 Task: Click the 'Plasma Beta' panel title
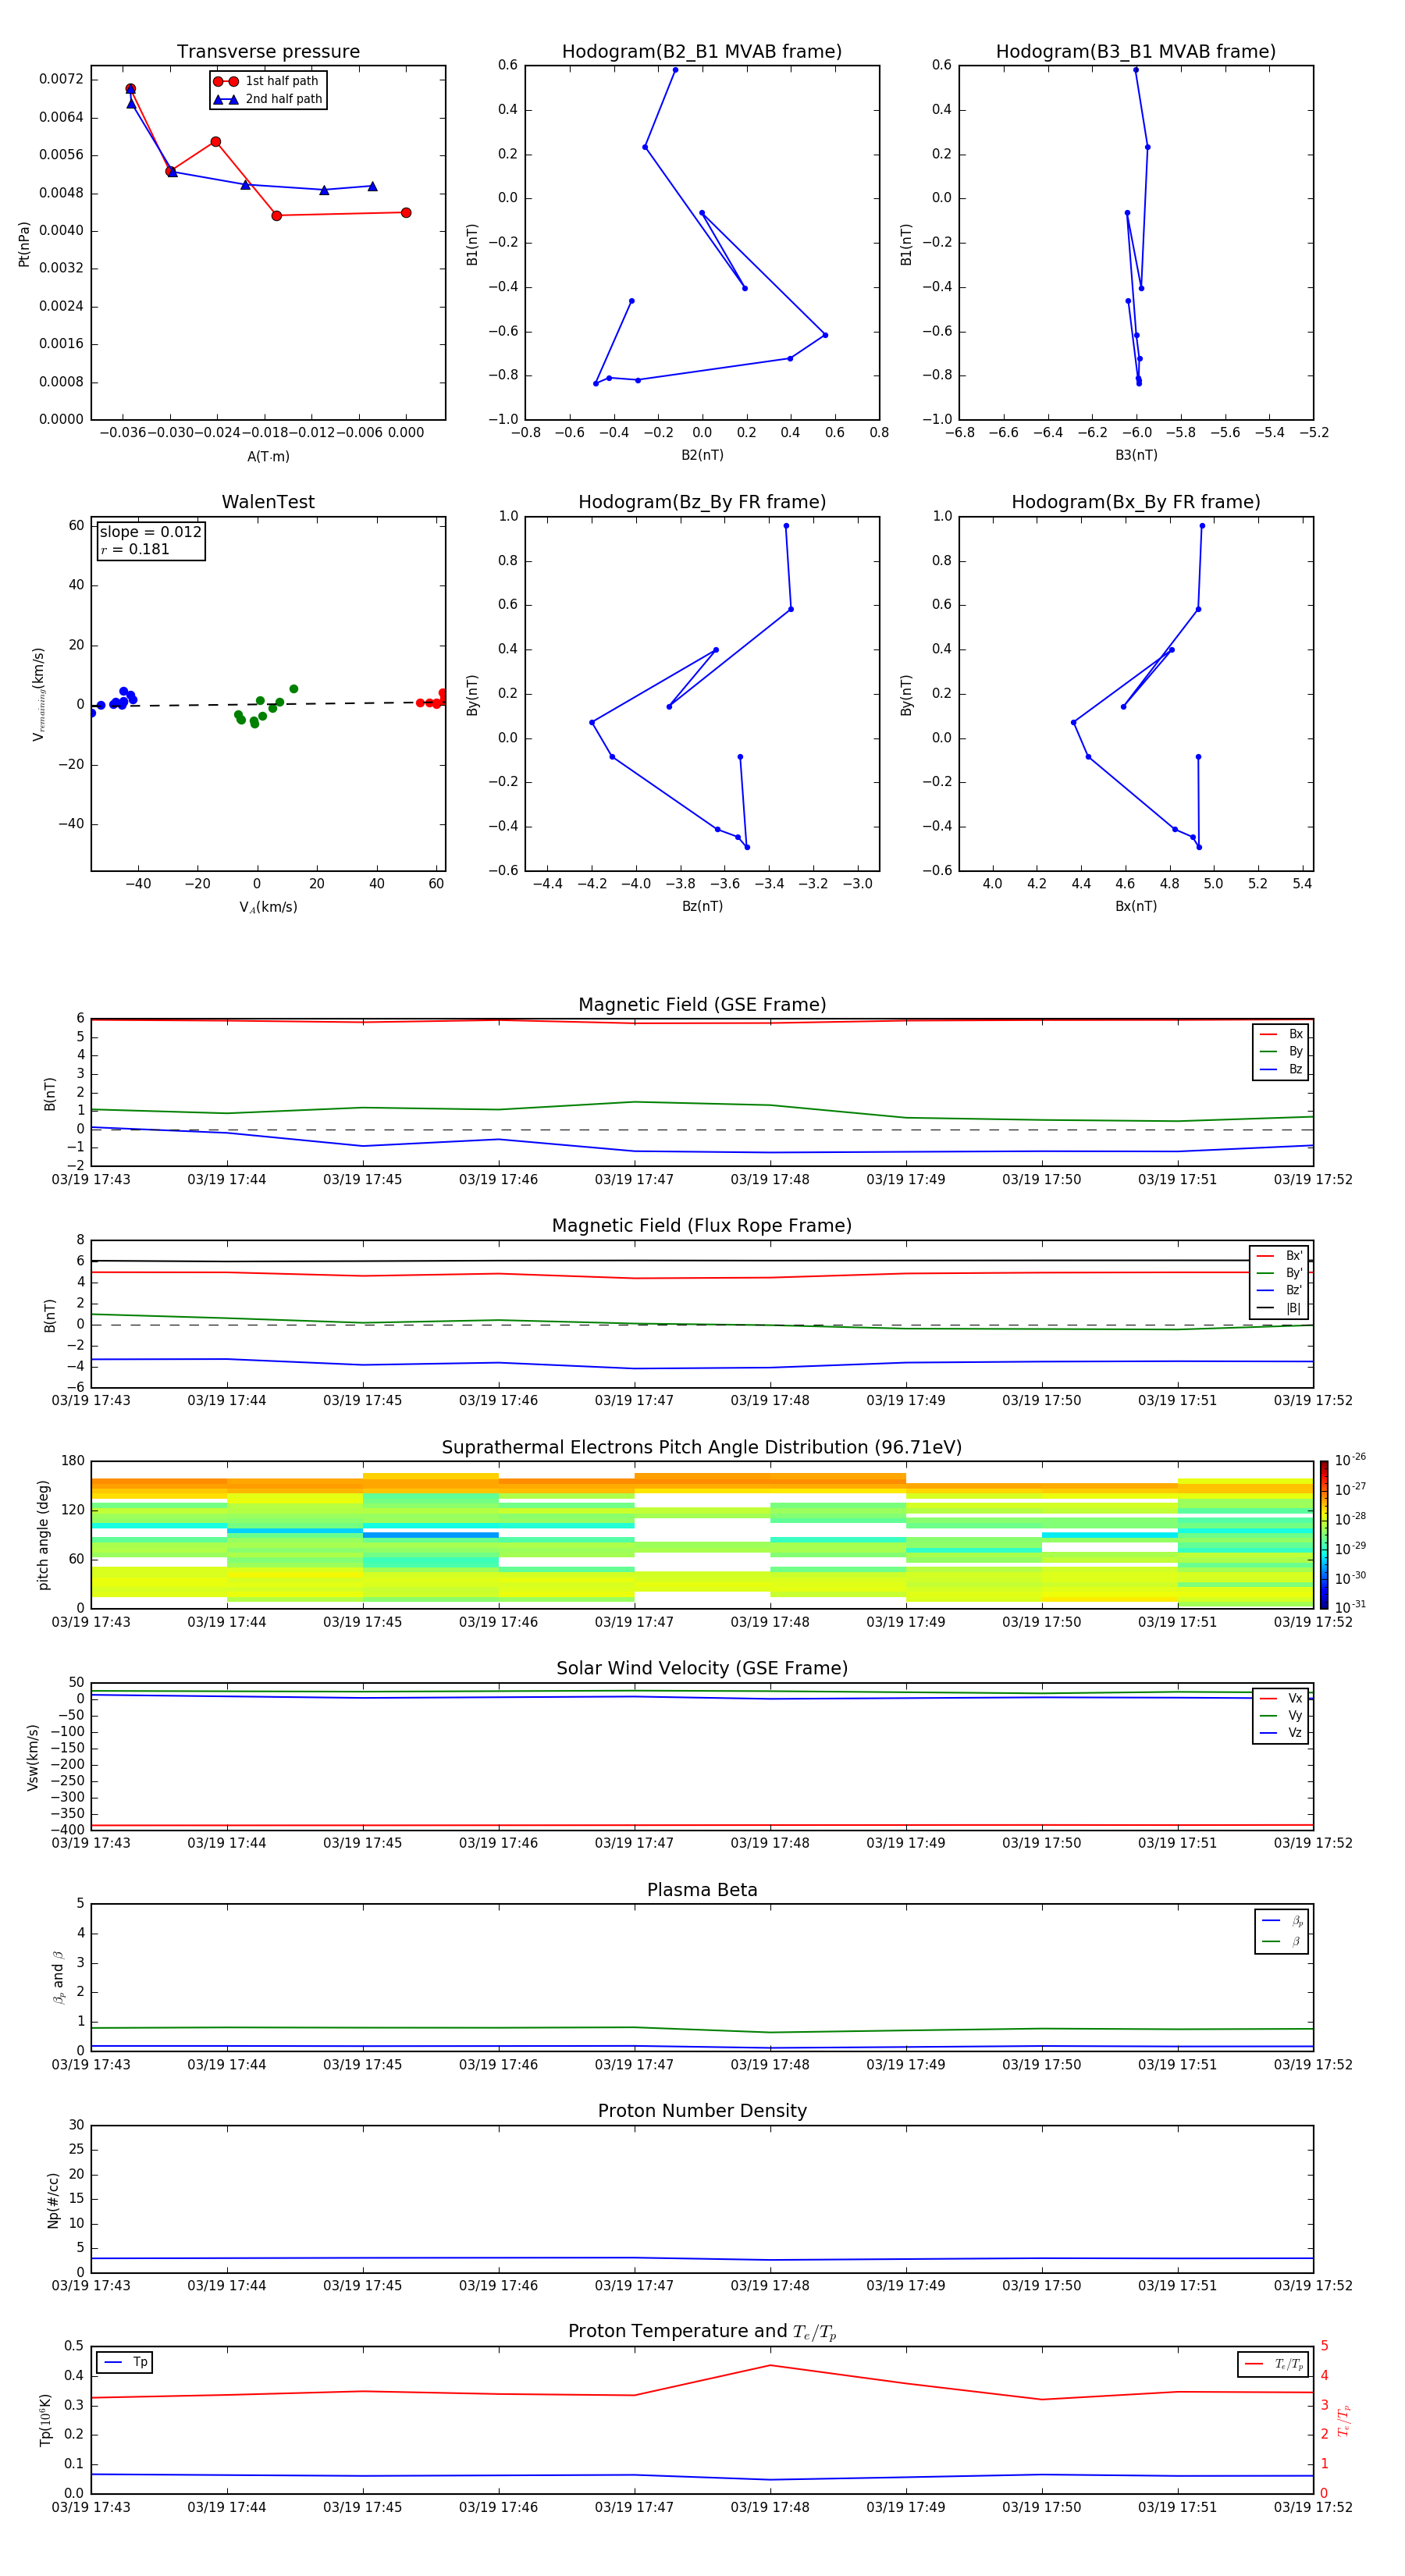[702, 1891]
